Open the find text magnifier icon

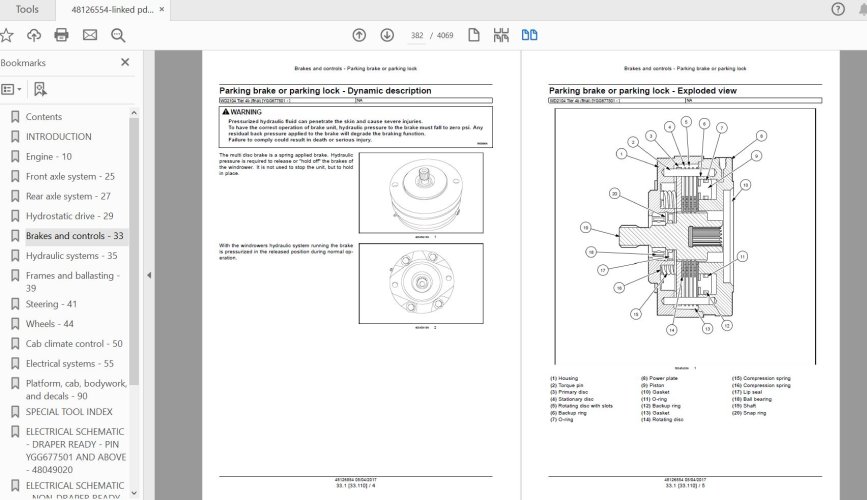tap(118, 35)
